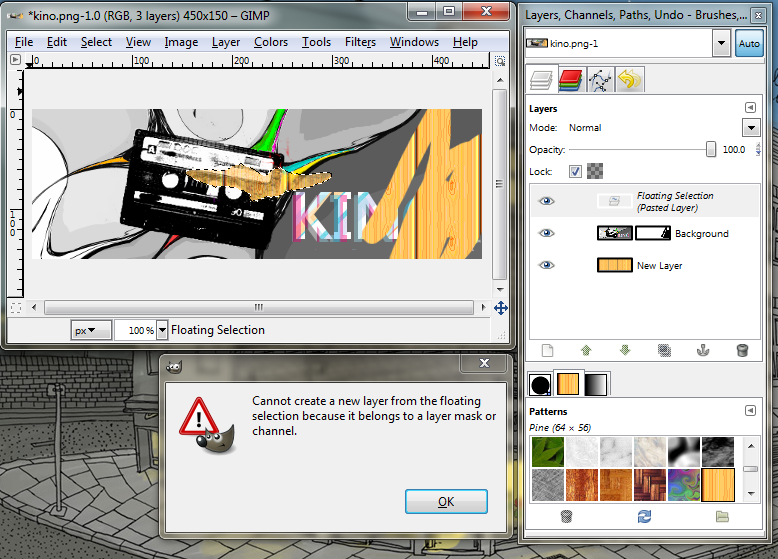The height and width of the screenshot is (559, 778).
Task: Switch to the Paths tab icon
Action: (600, 80)
